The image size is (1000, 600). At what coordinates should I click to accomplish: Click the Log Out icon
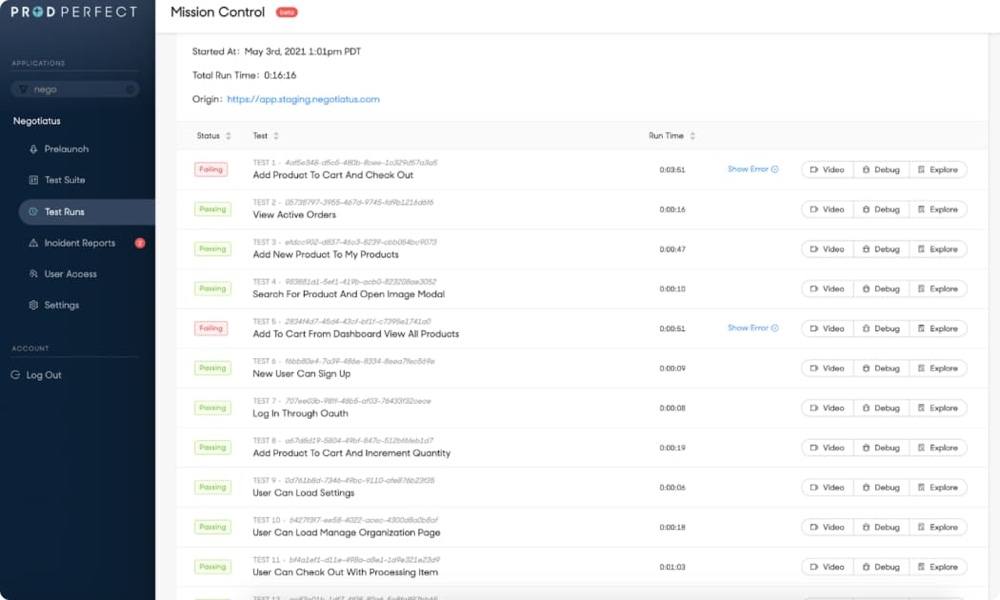pos(15,375)
